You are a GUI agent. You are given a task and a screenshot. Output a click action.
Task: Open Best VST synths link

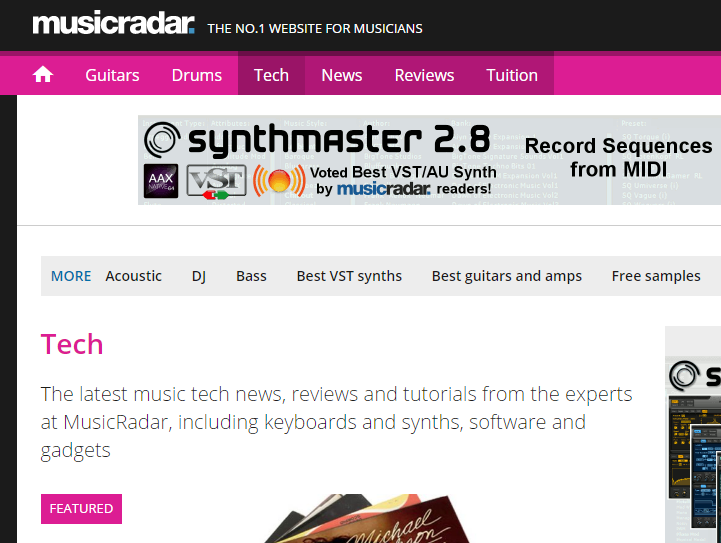tap(349, 276)
